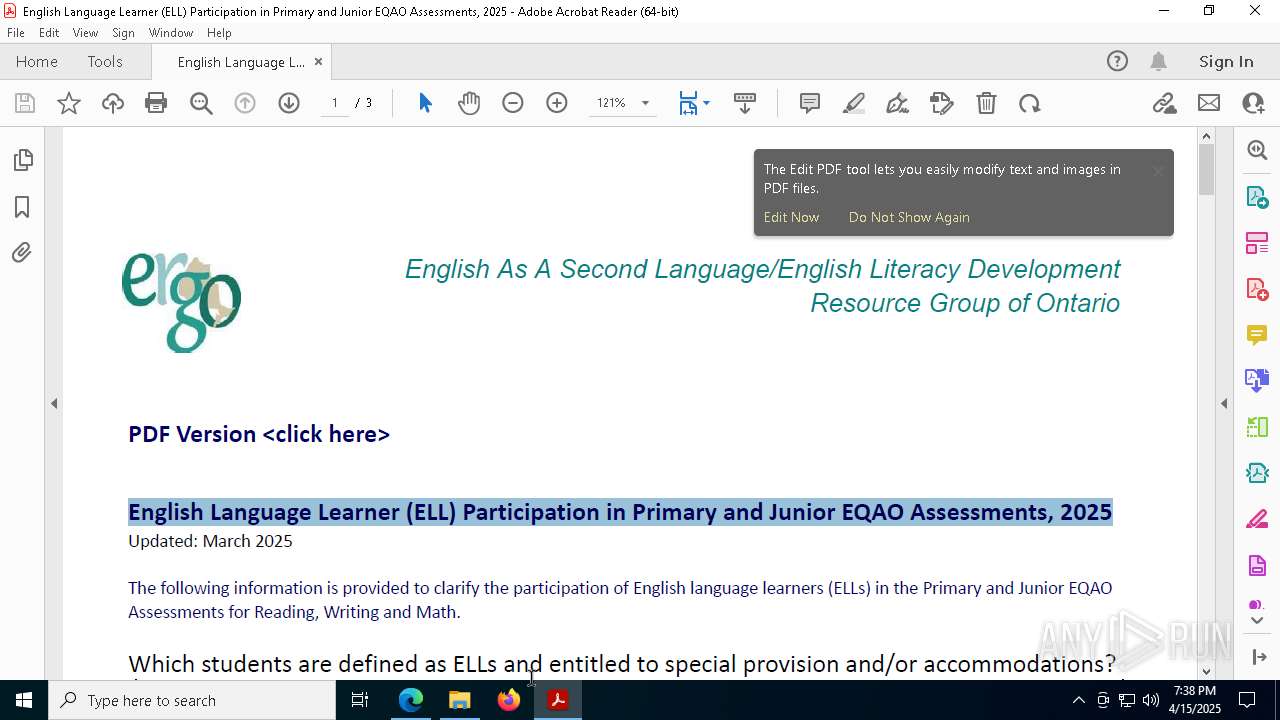Viewport: 1280px width, 720px height.
Task: Open the Combine Files tool in right pane
Action: [x=1257, y=381]
